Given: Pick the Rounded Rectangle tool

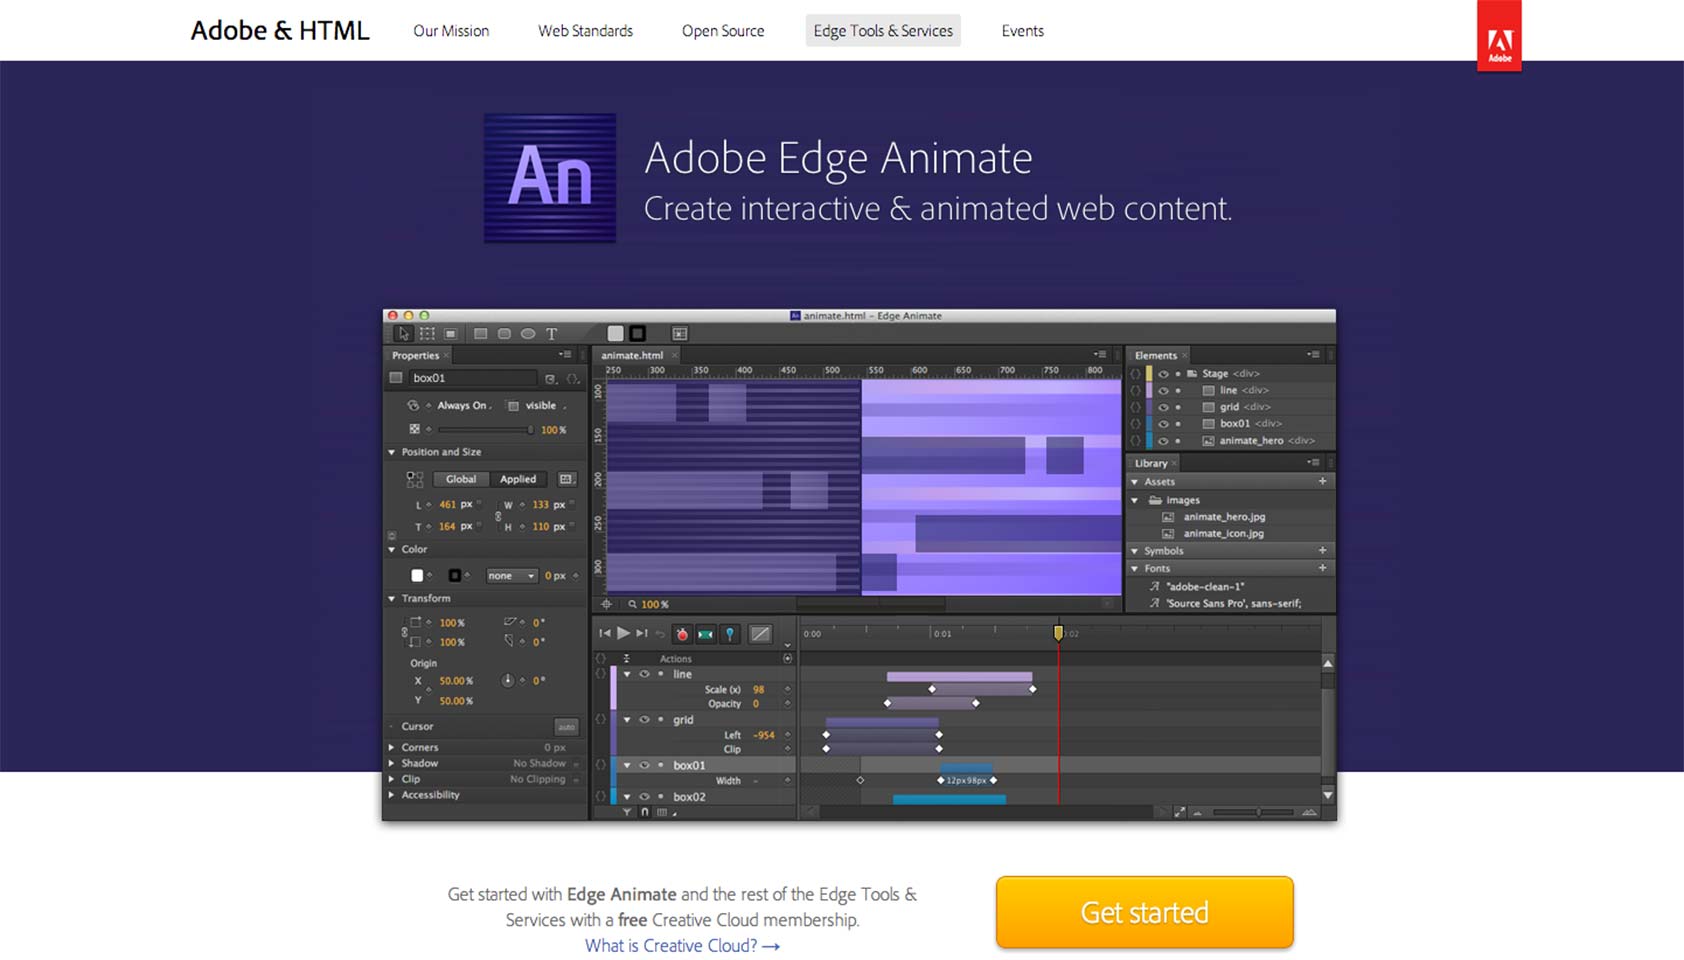Looking at the screenshot, I should click(504, 333).
